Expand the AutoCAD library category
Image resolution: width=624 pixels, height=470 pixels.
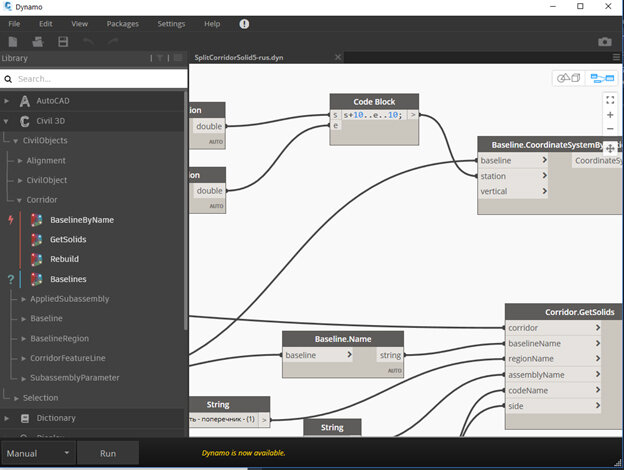(6, 101)
